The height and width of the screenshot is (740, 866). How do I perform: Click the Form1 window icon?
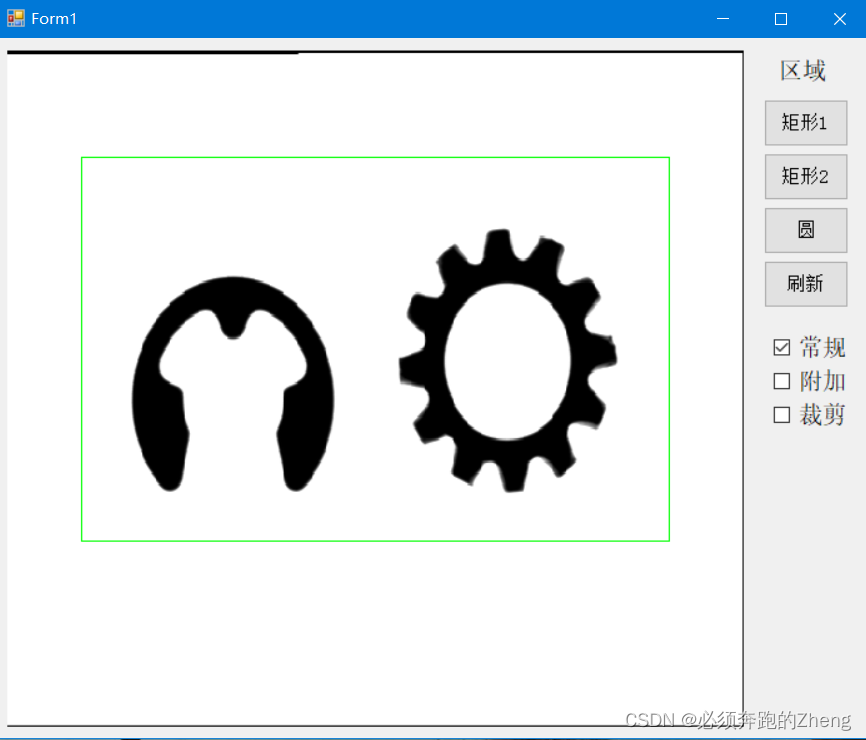tap(15, 18)
